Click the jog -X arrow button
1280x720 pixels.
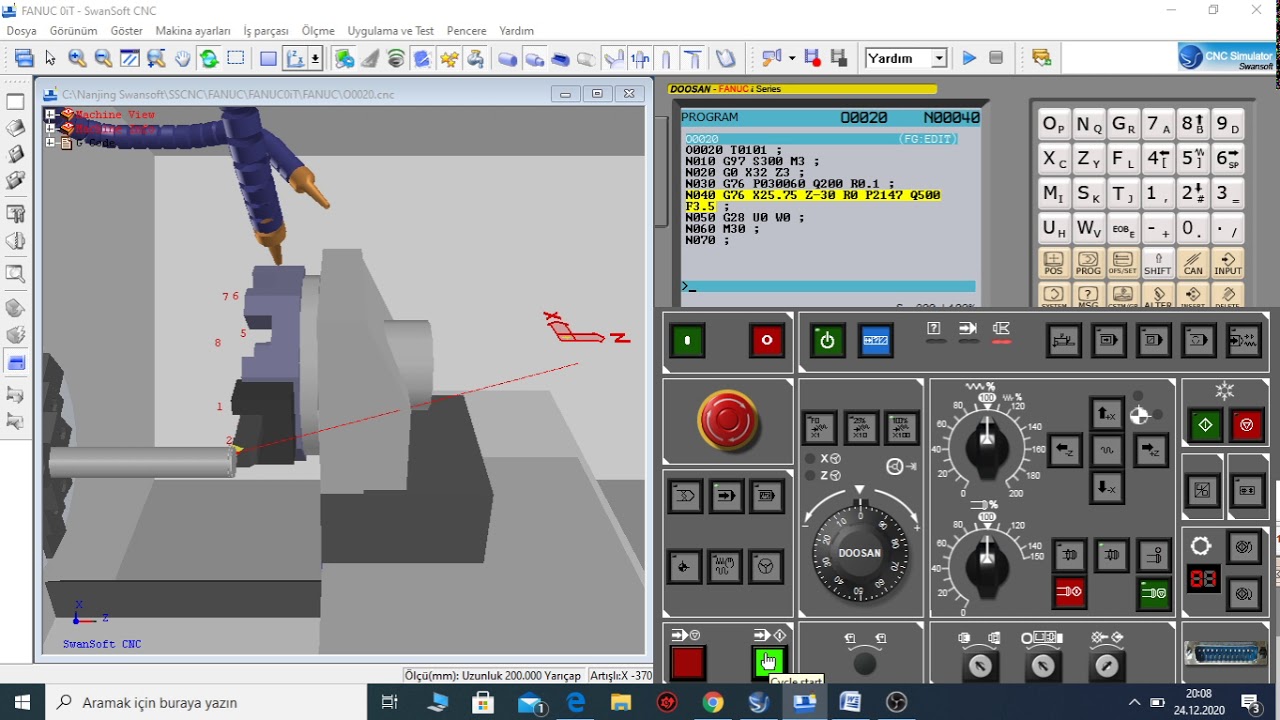1106,487
